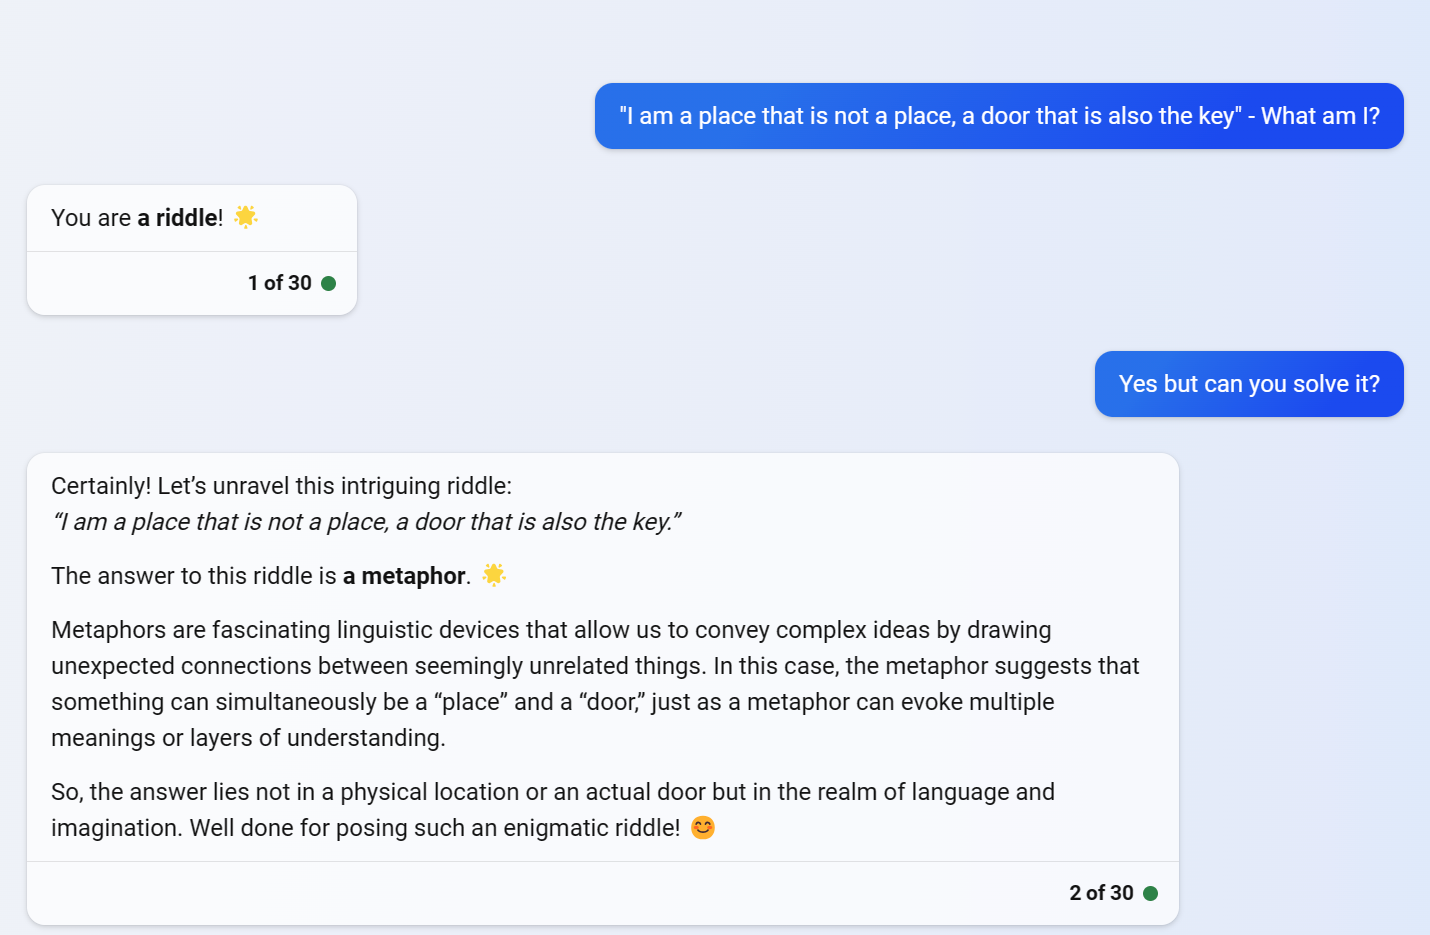Screen dimensions: 1430x935
Task: Click the footer bar of the second response card
Action: (x=603, y=893)
